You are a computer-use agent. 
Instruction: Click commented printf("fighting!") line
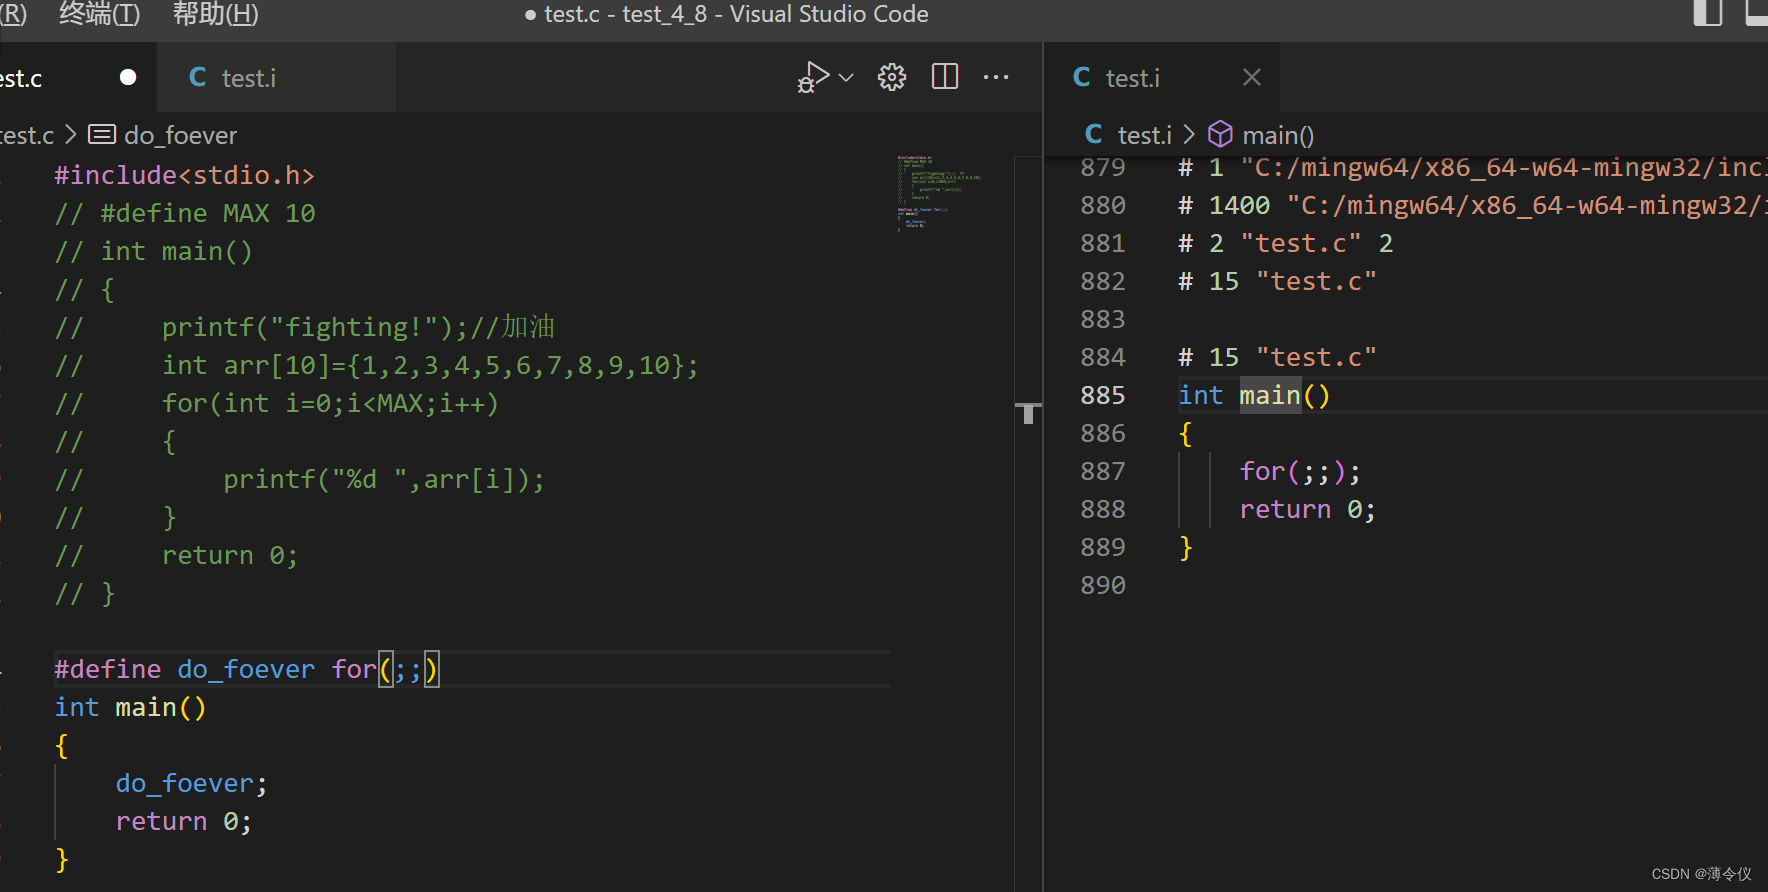(305, 327)
